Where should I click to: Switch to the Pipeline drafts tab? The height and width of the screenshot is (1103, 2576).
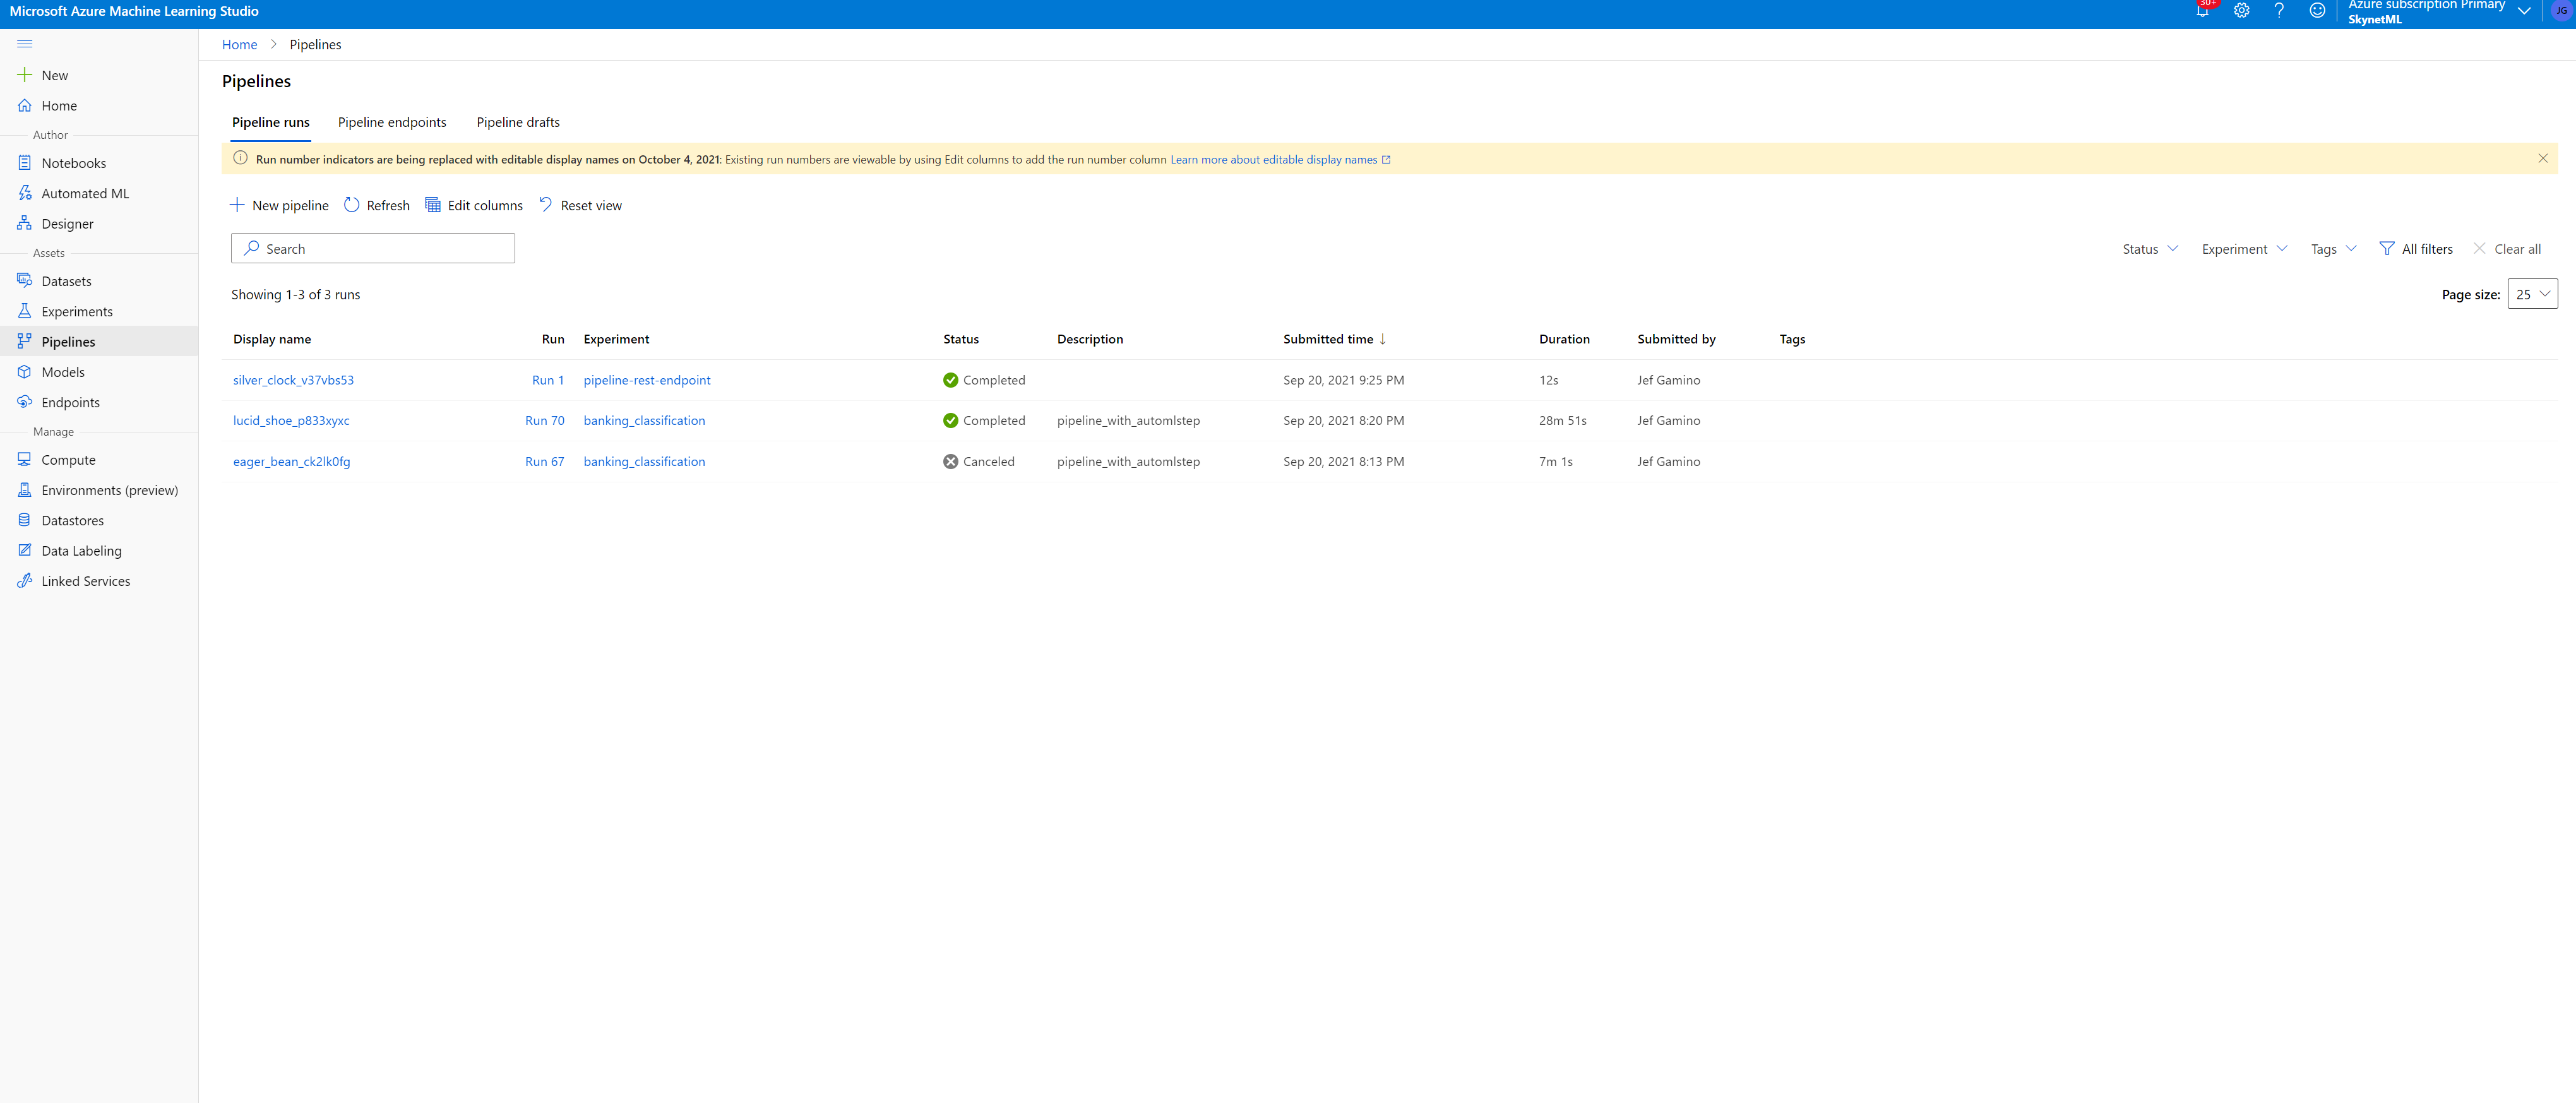pos(517,122)
